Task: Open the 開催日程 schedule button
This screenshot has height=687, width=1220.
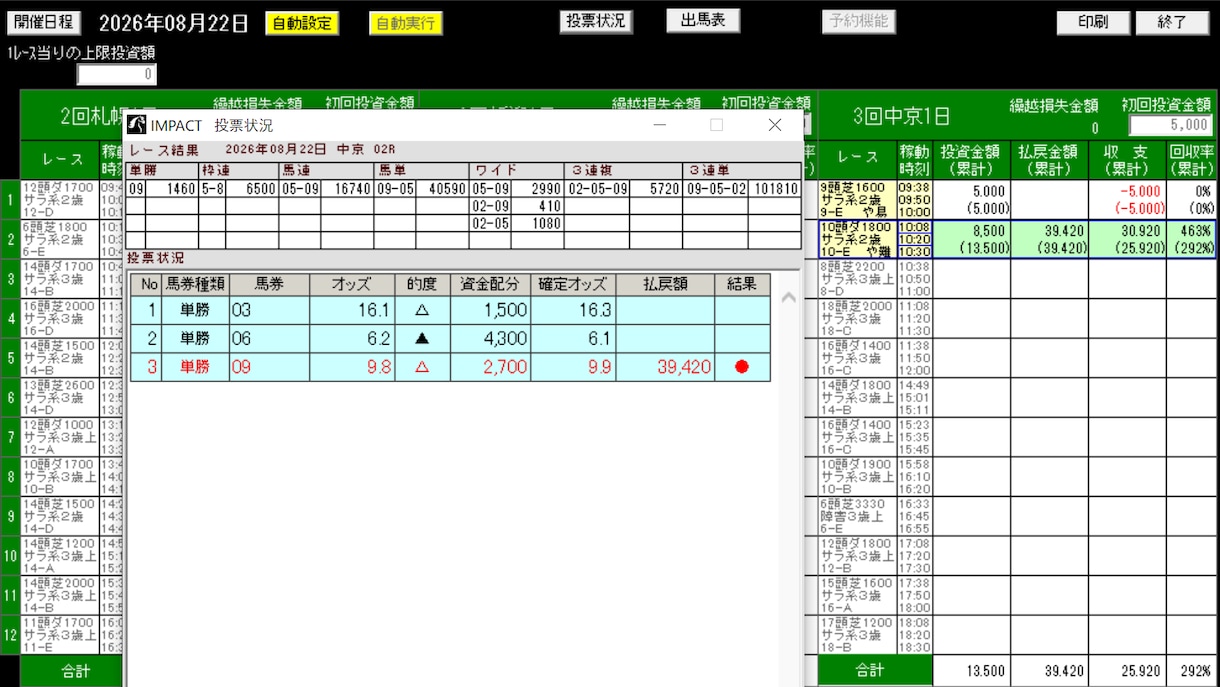Action: 44,23
